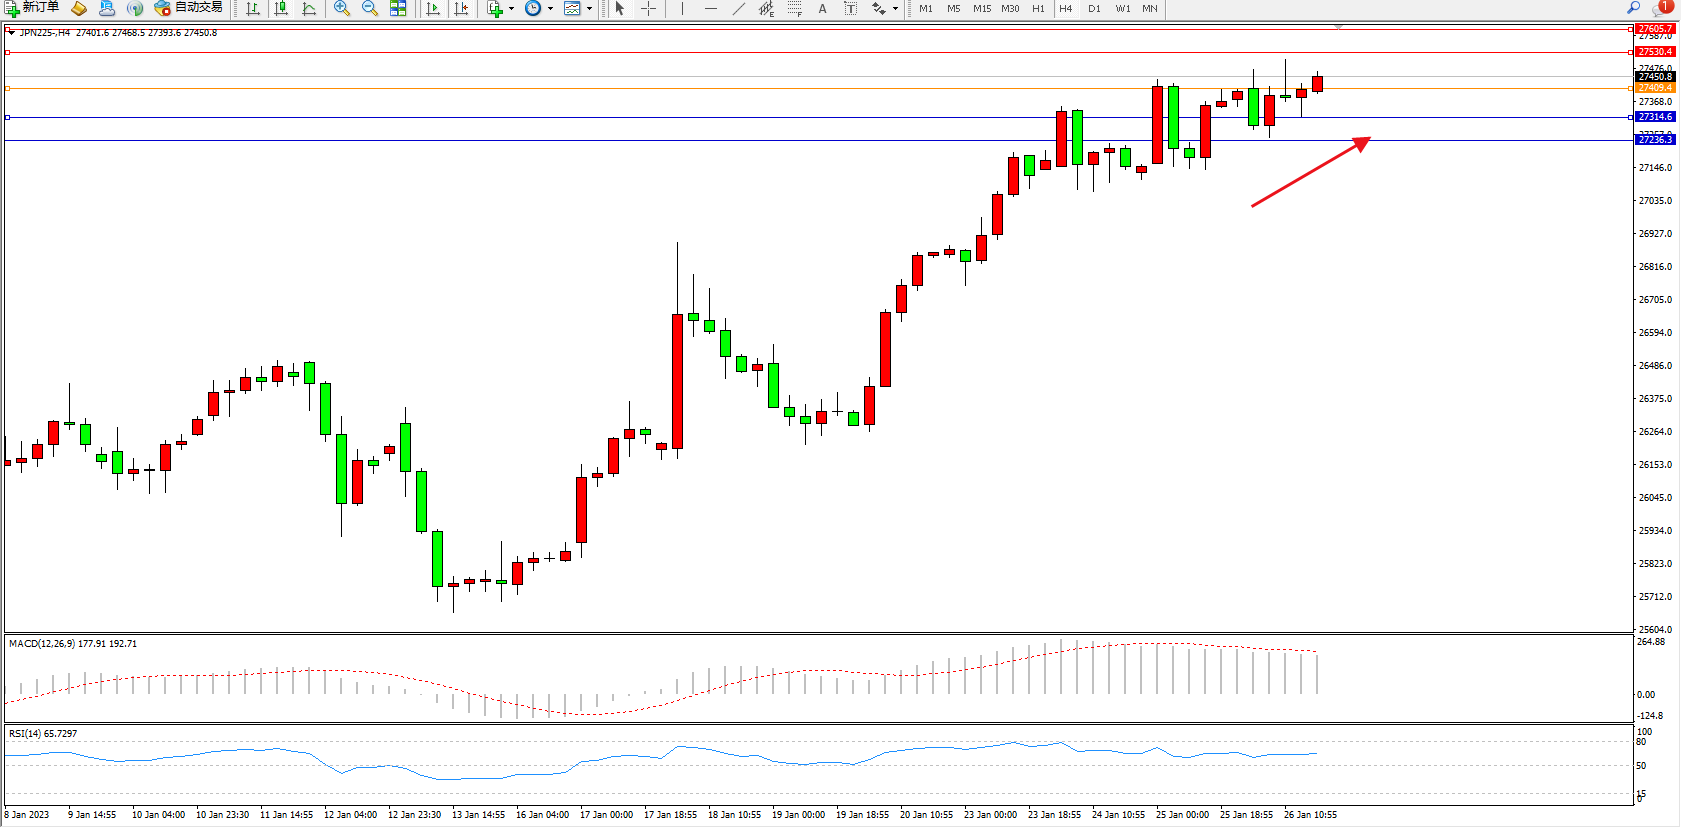This screenshot has width=1681, height=828.
Task: Switch timeframe to D1
Action: tap(1094, 9)
